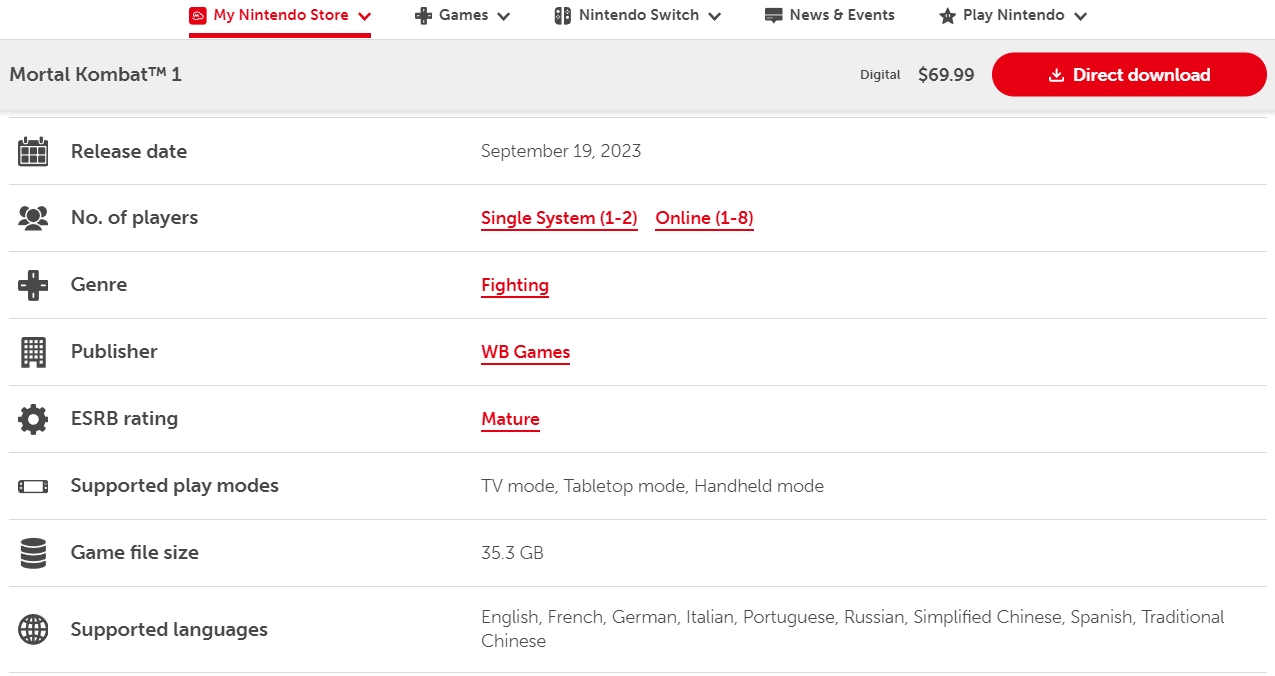
Task: Click the Digital label beside the price
Action: point(880,75)
